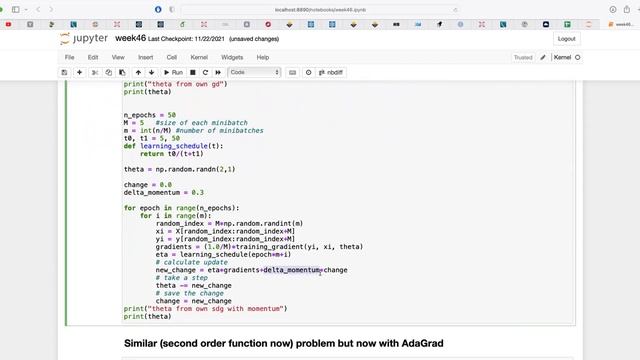Copy selected cells icon in toolbar
Screen dimensions: 640x360
[109, 72]
